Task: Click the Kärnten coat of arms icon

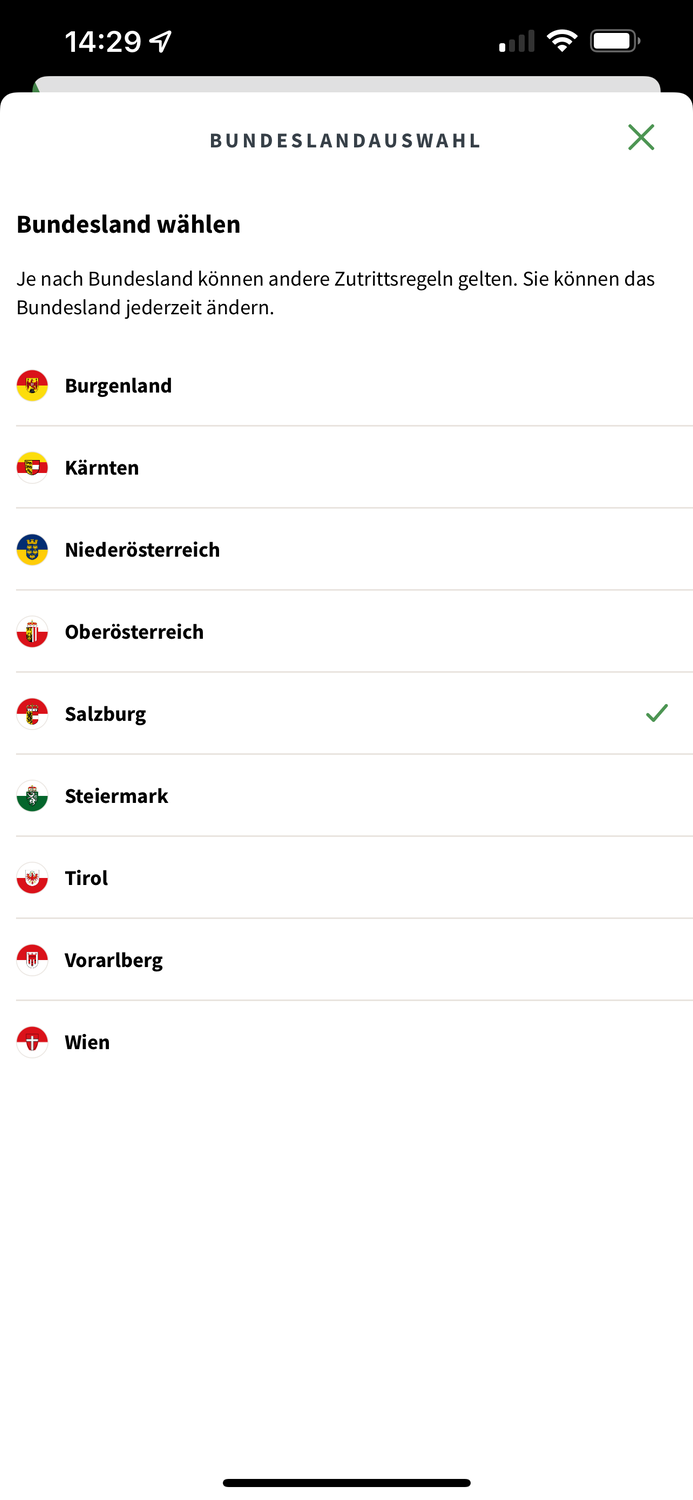Action: tap(31, 467)
